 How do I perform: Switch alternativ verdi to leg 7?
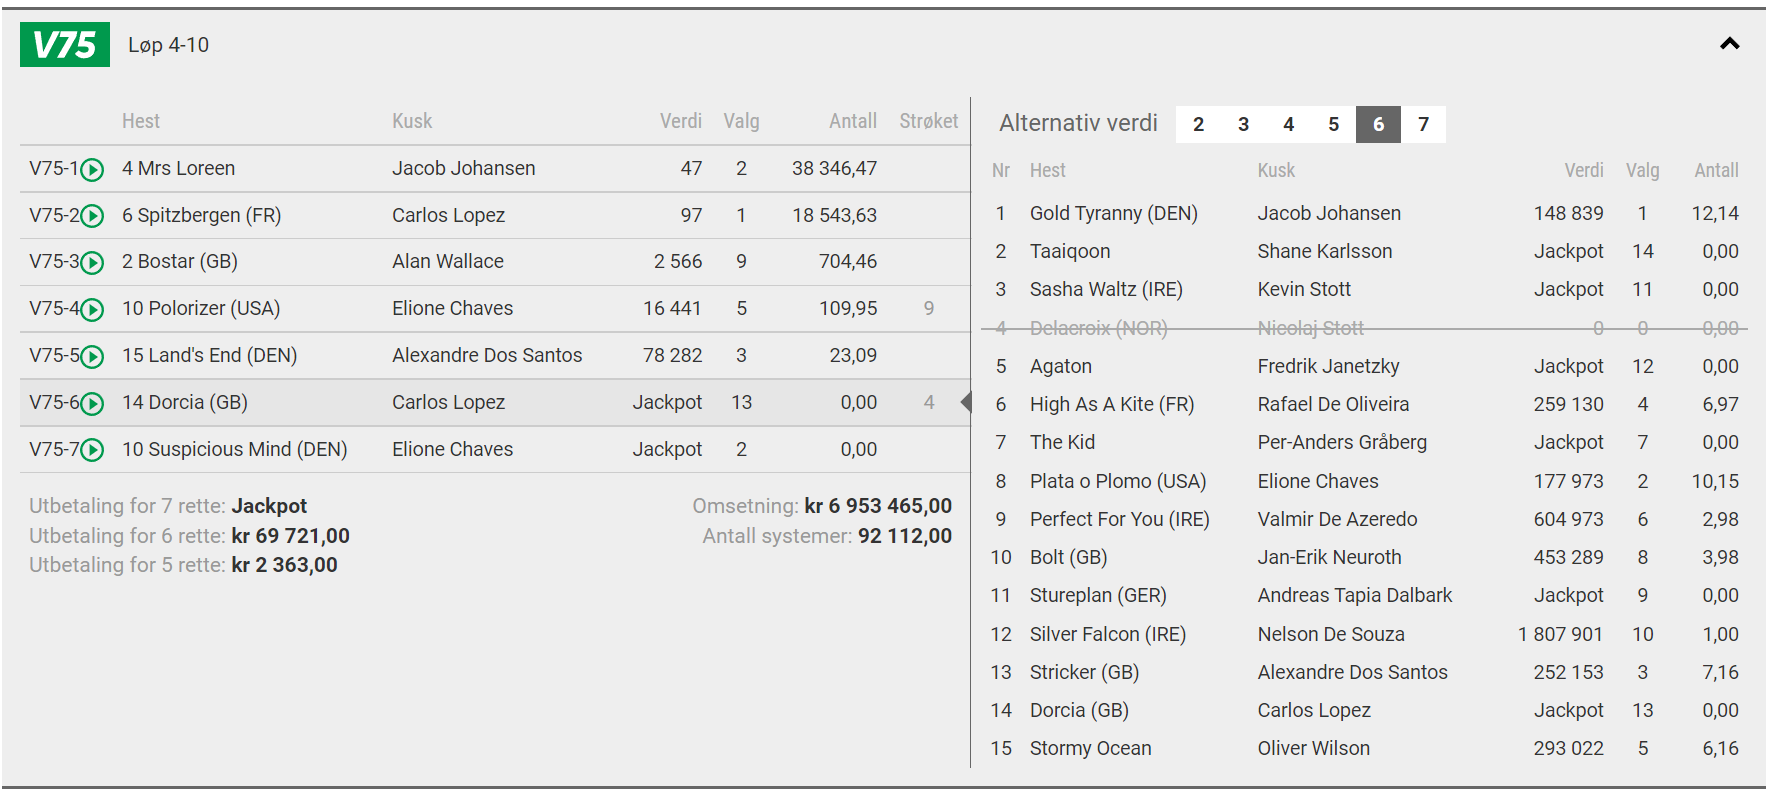(1423, 124)
